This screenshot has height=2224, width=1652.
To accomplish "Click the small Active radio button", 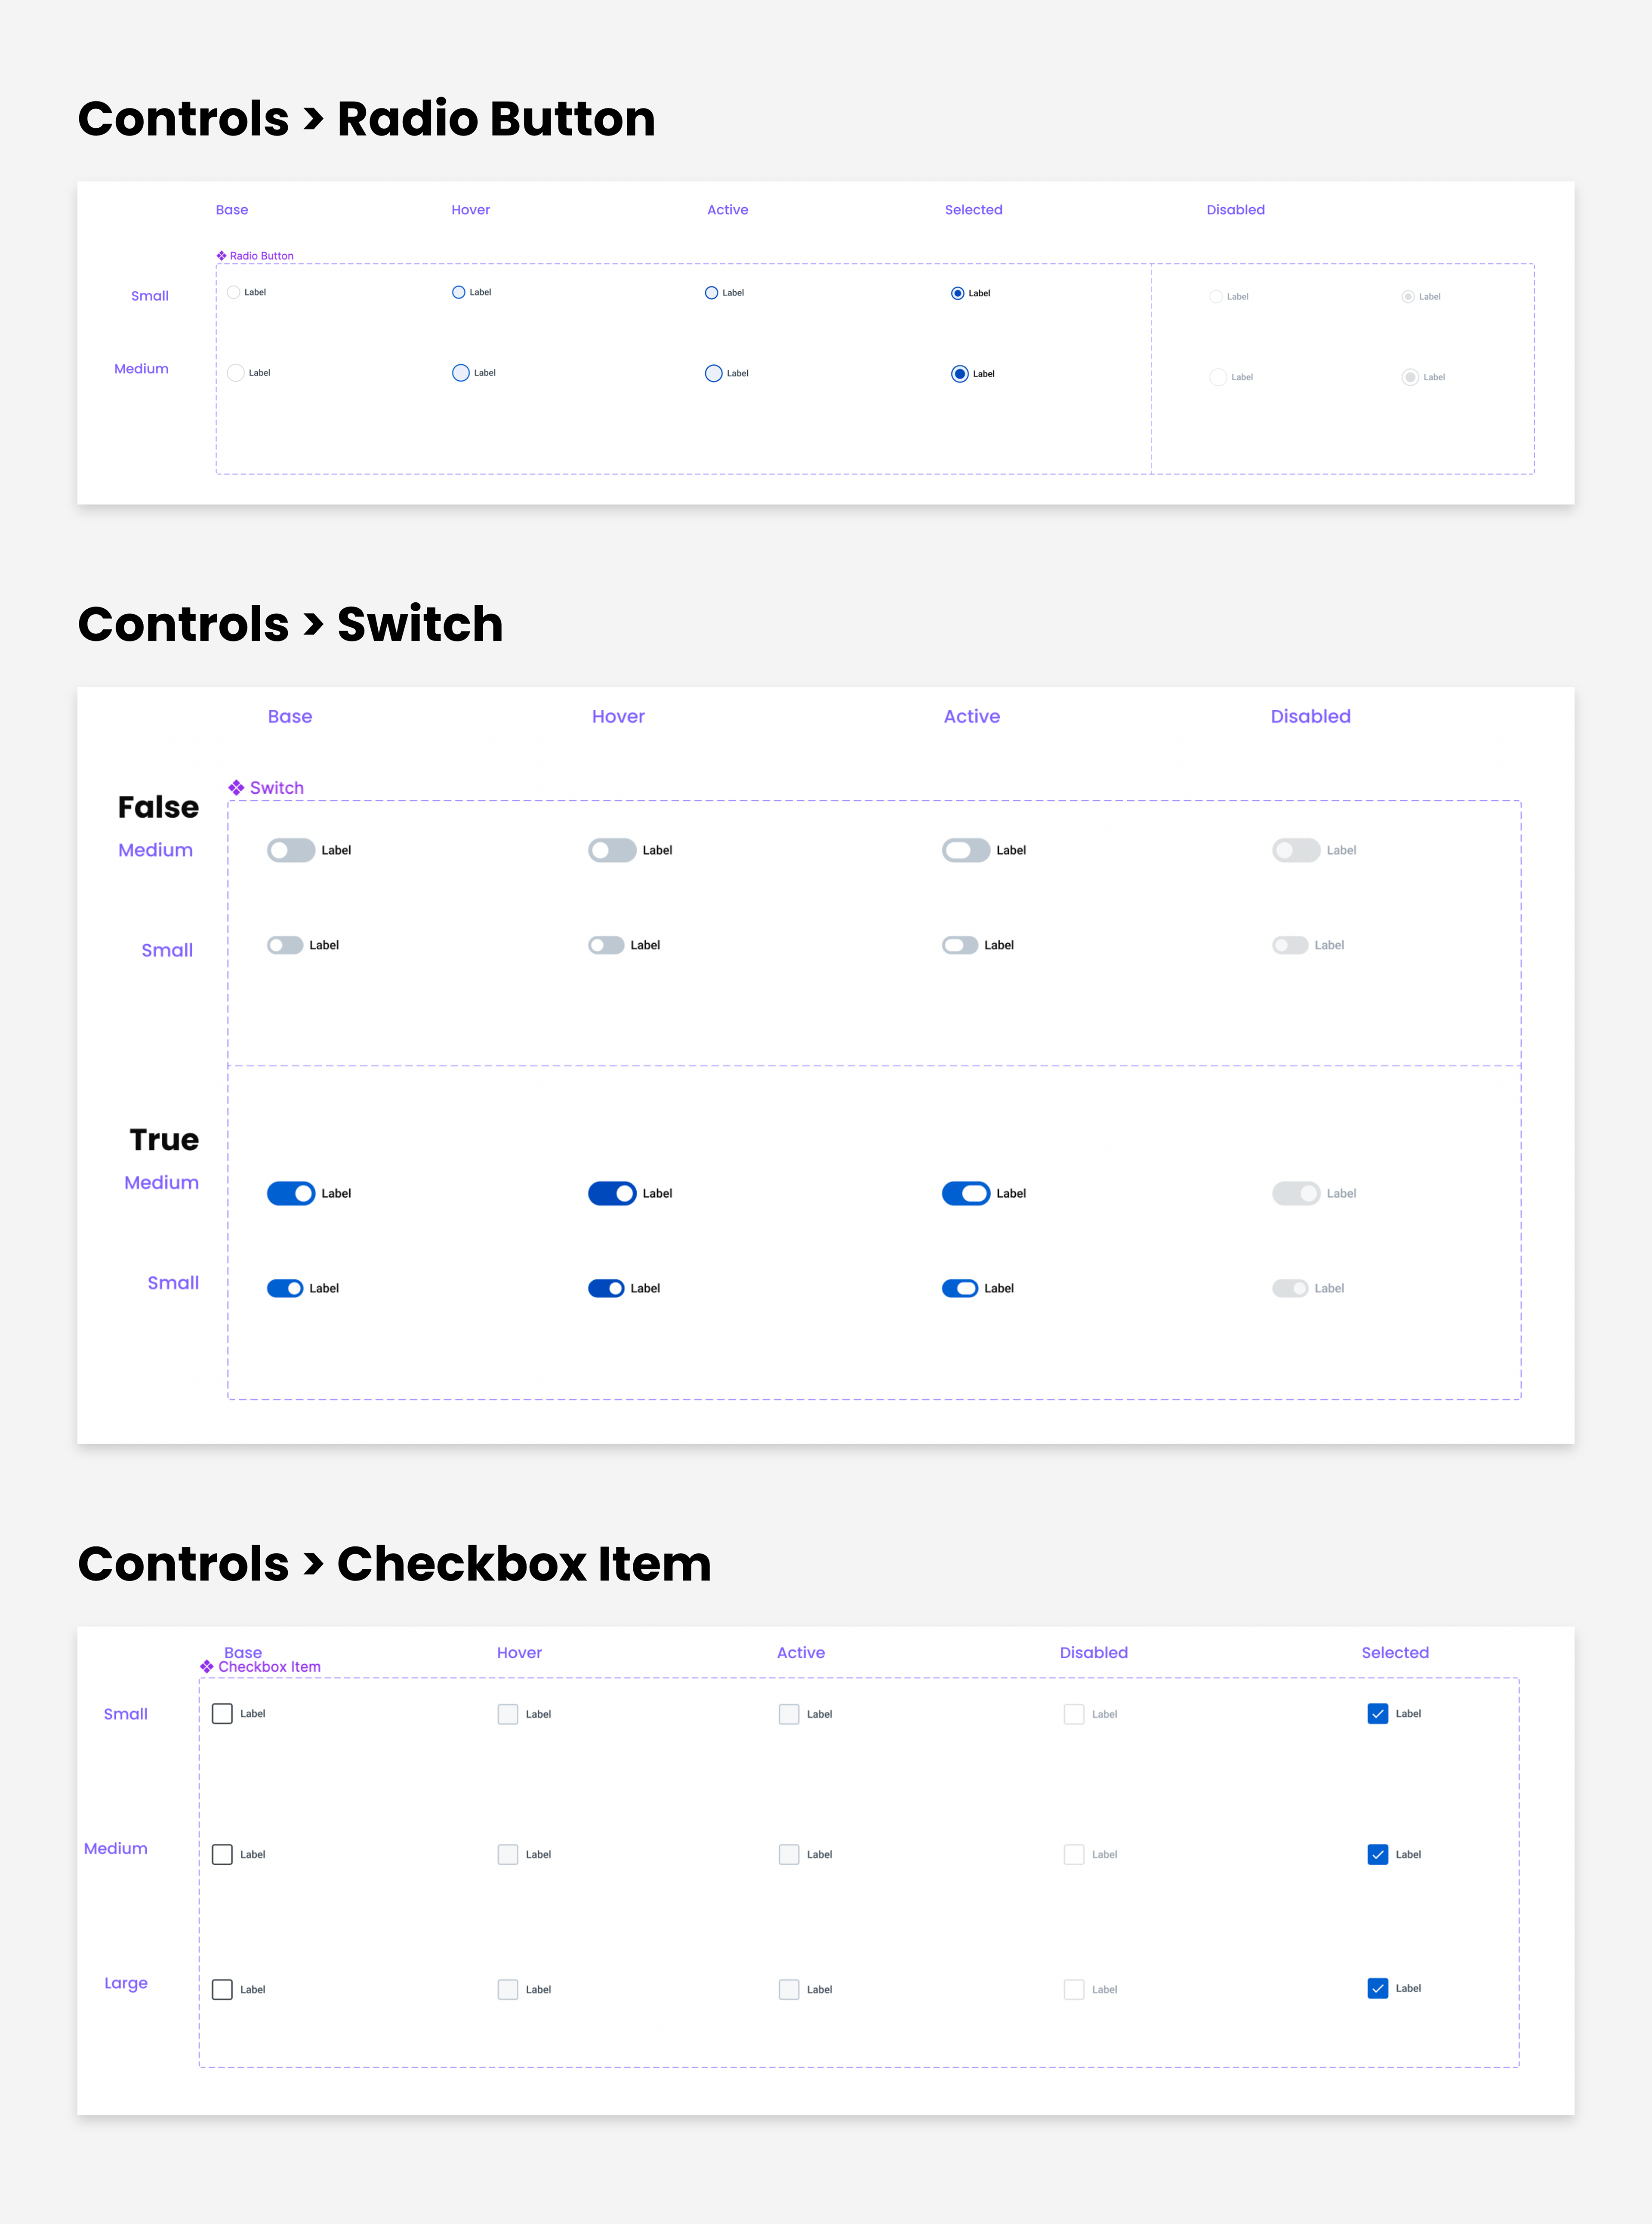I will [711, 293].
